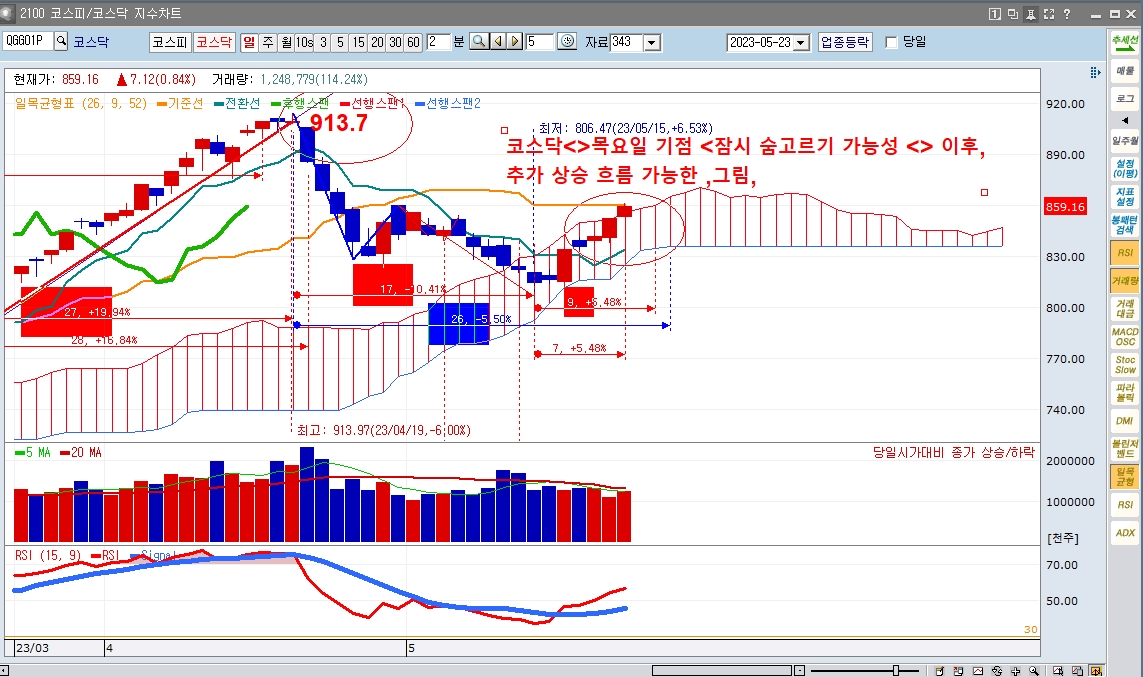
Task: Toggle the 볼린저밴드 indicator
Action: (x=1125, y=448)
